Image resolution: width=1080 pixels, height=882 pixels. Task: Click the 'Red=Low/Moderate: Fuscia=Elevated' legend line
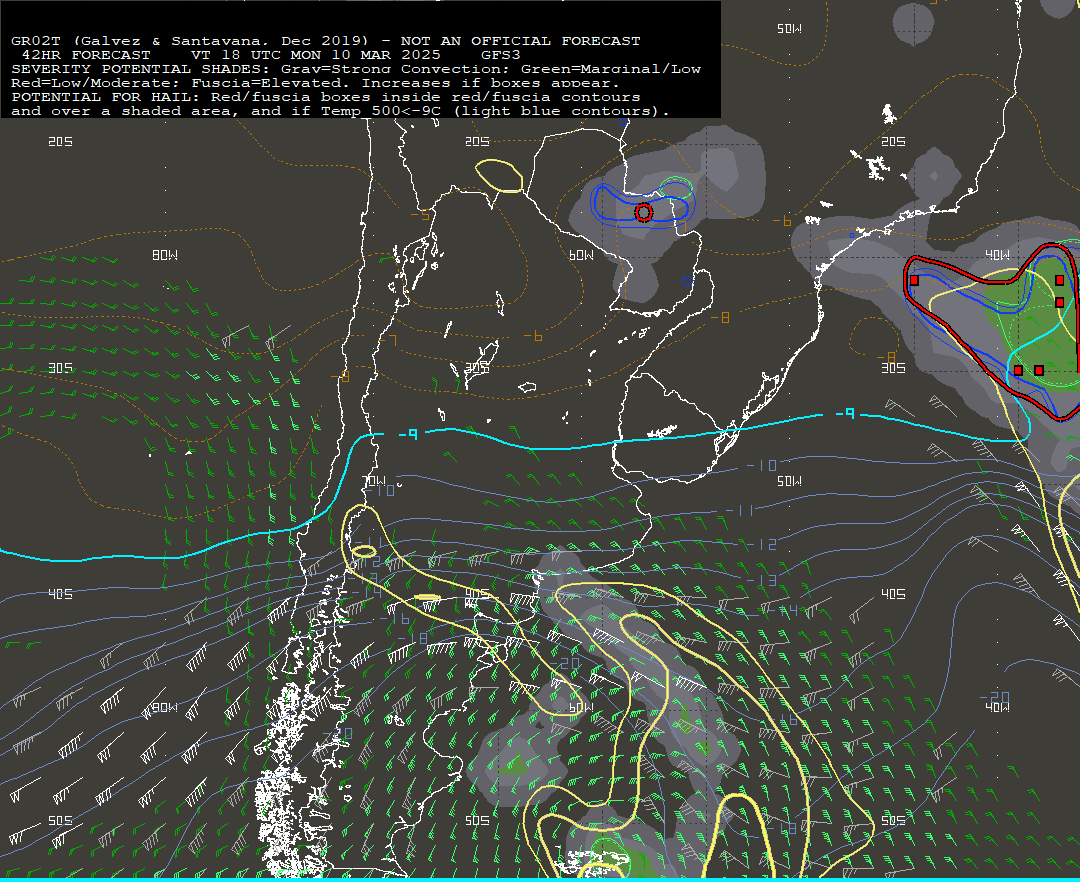tap(315, 83)
